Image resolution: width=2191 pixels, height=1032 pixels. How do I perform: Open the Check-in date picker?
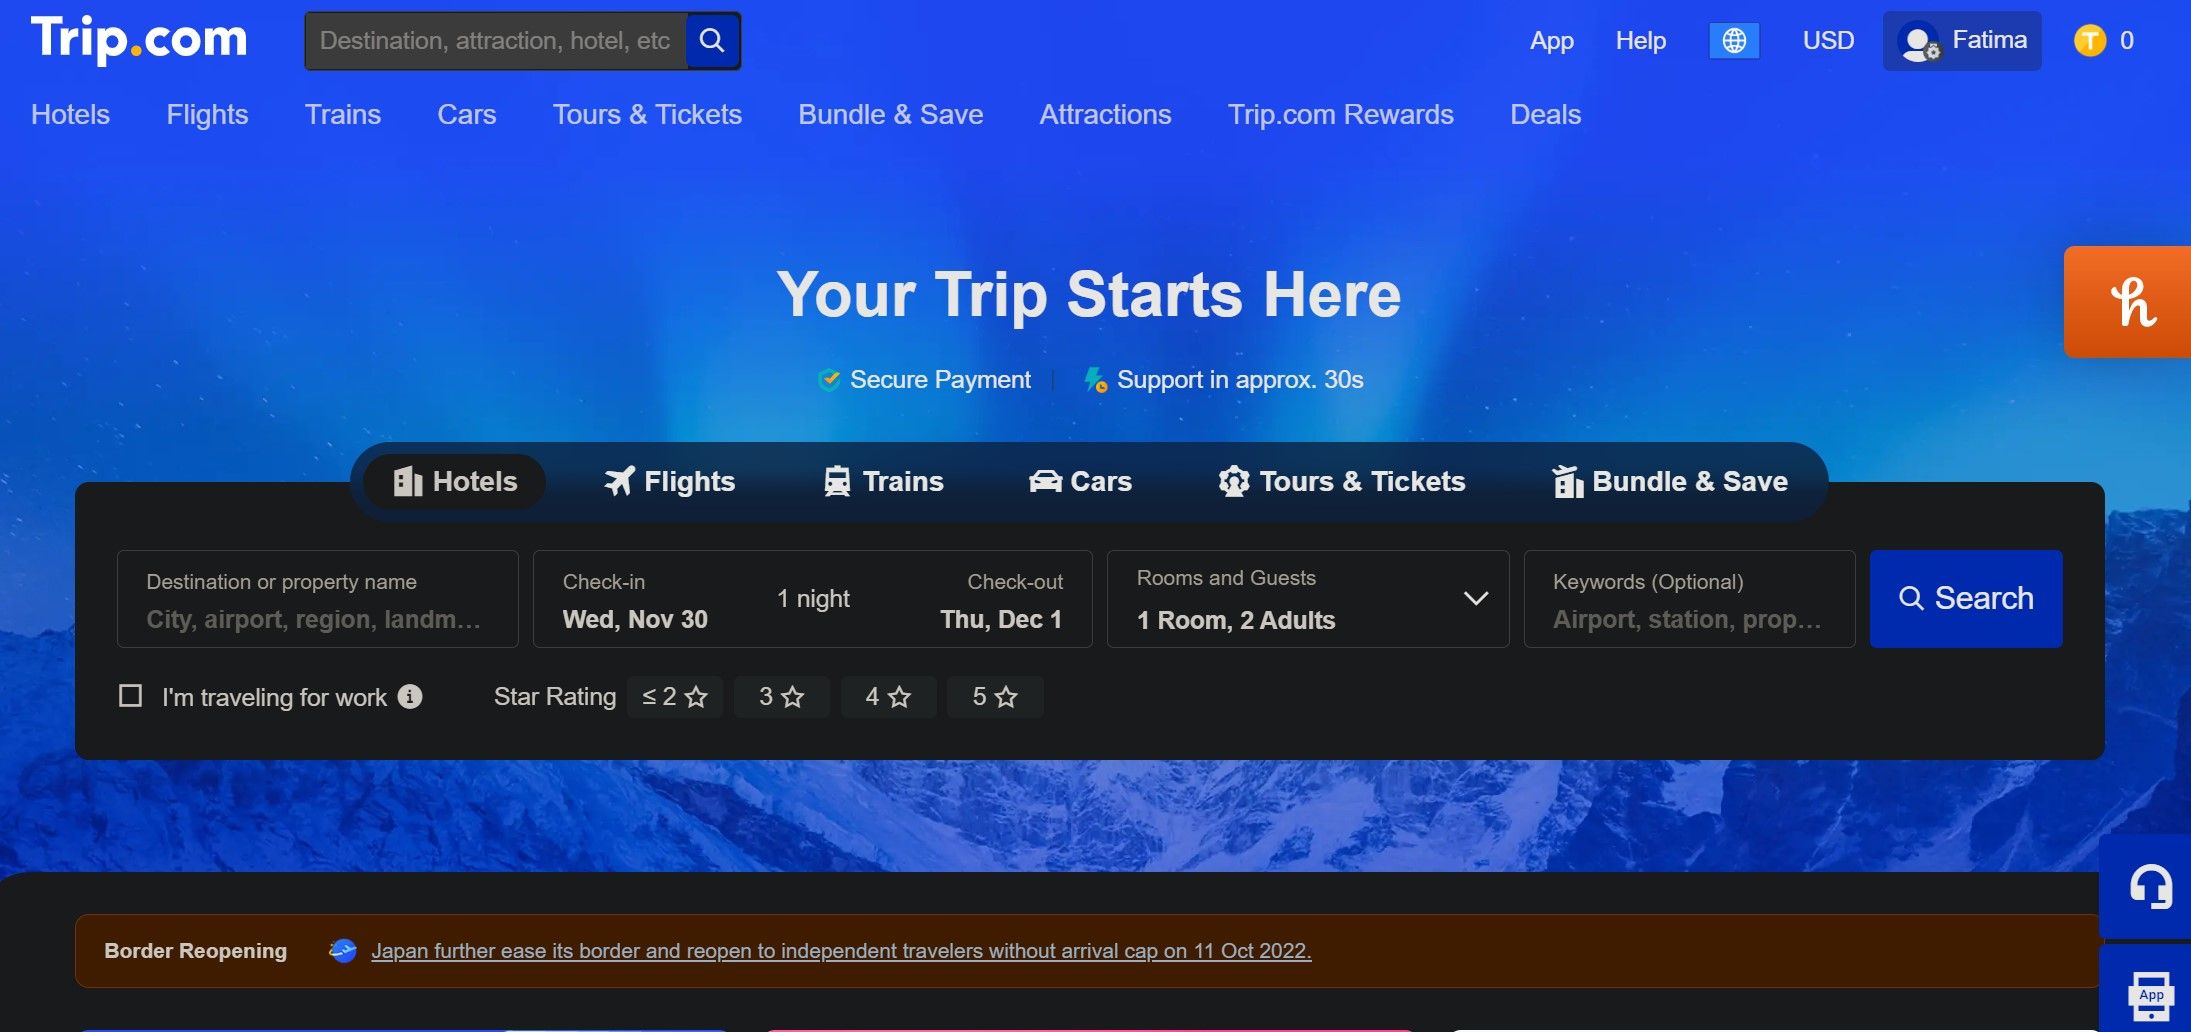click(636, 600)
